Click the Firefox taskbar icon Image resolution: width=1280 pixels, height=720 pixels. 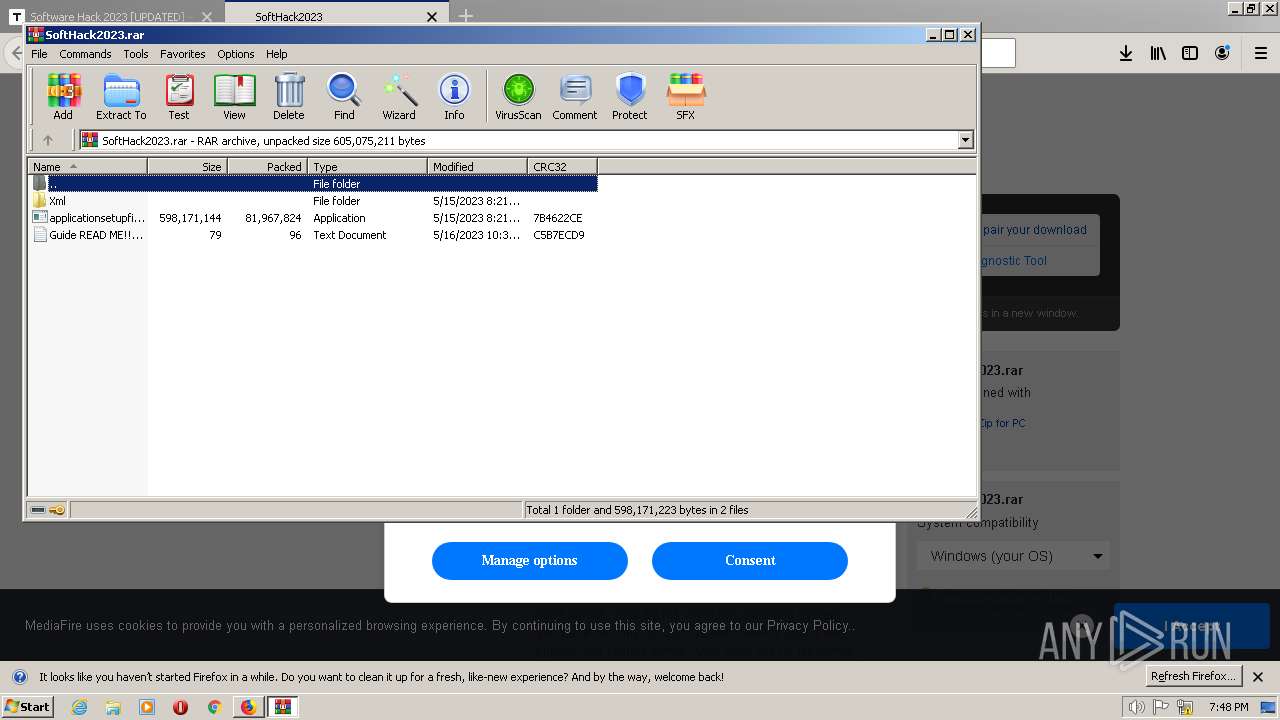pyautogui.click(x=248, y=707)
